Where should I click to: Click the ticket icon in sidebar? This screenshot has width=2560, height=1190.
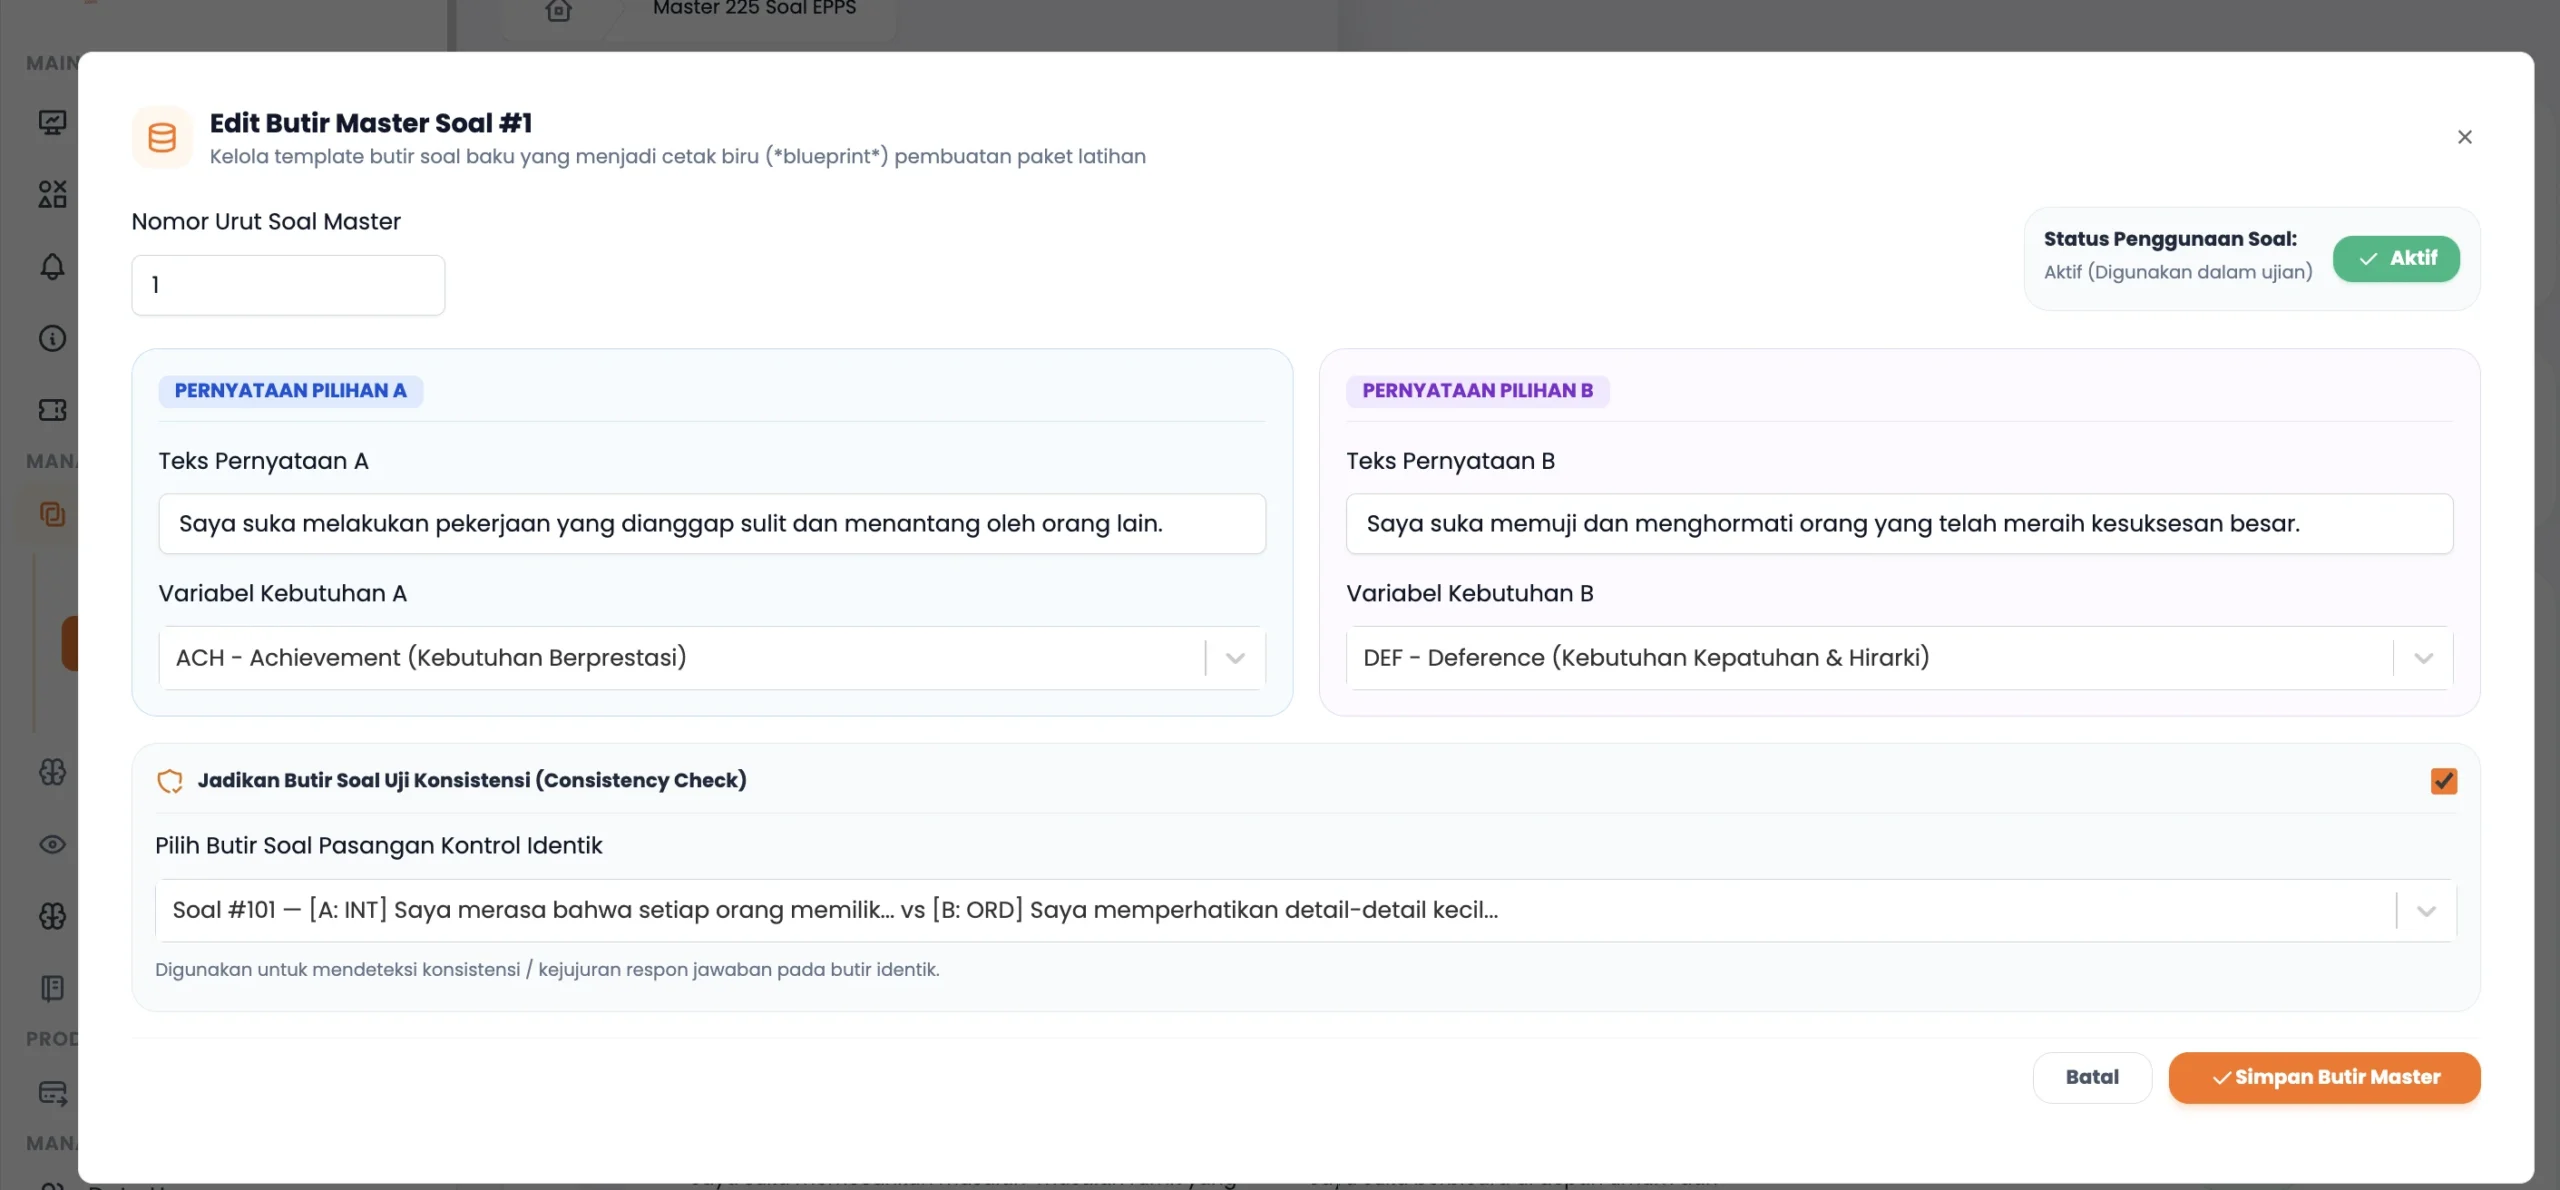click(x=52, y=410)
